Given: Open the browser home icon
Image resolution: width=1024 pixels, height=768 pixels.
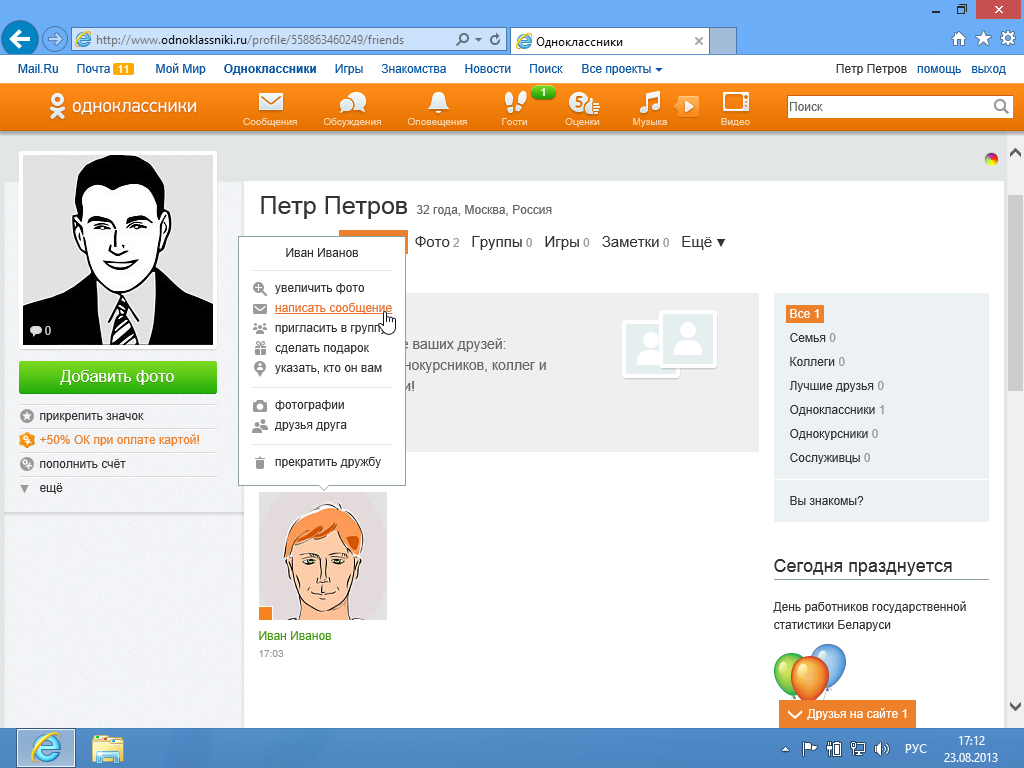Looking at the screenshot, I should 959,39.
